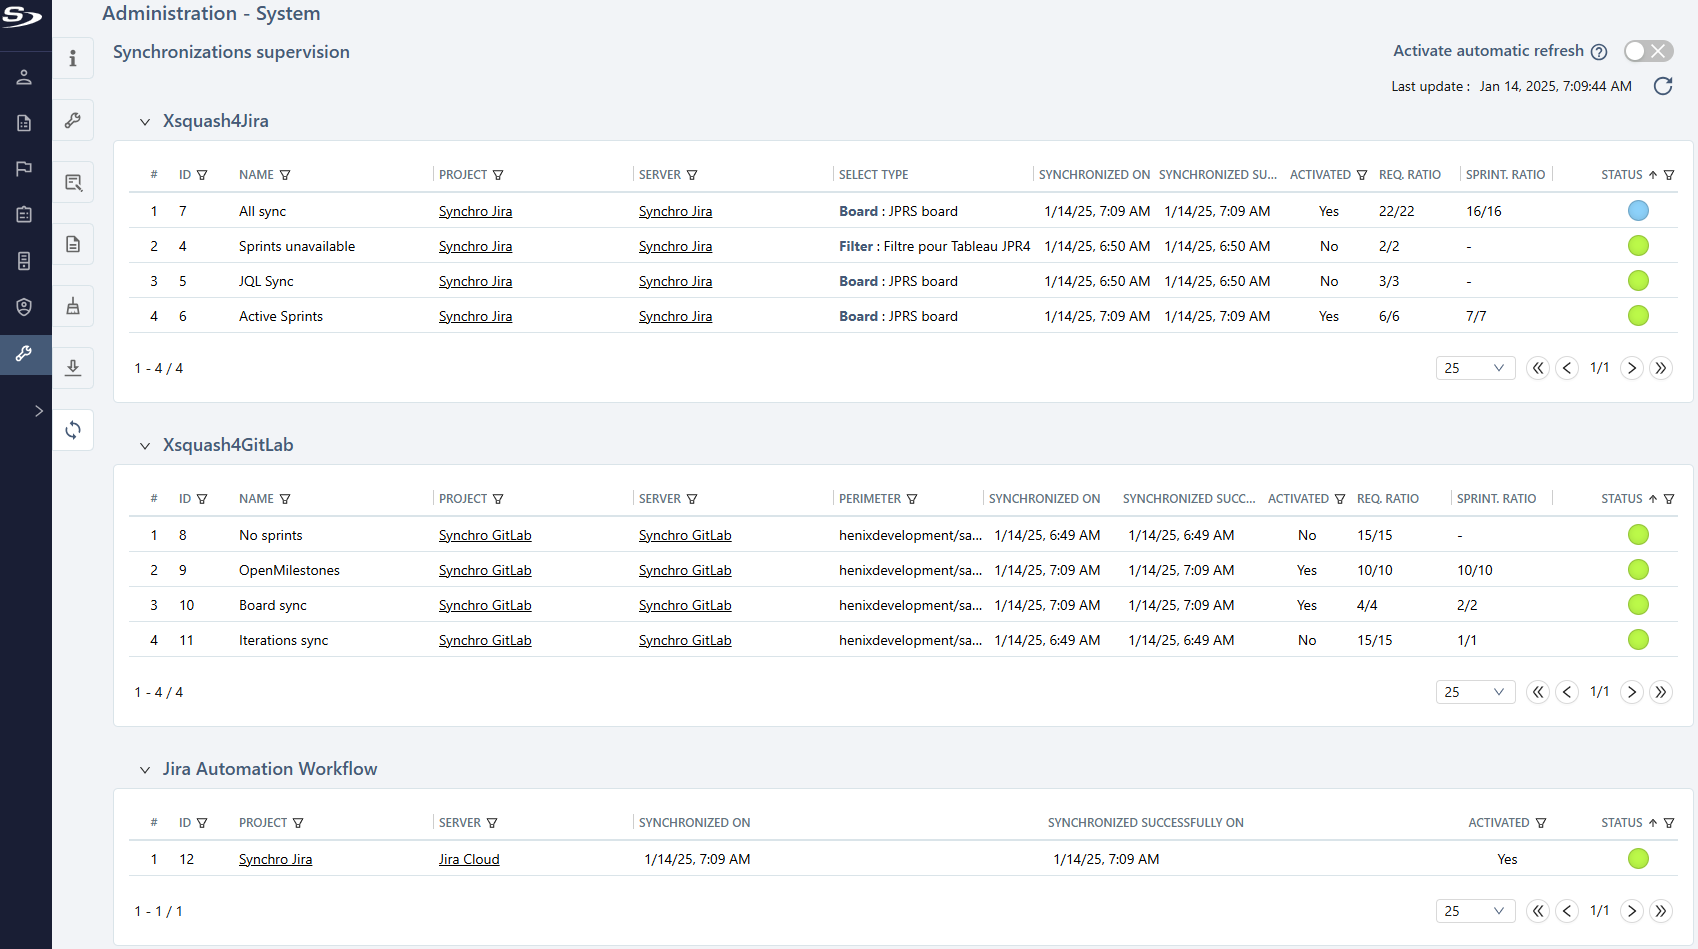Click the help question mark near automatic refresh
Viewport: 1698px width, 949px height.
(1601, 51)
